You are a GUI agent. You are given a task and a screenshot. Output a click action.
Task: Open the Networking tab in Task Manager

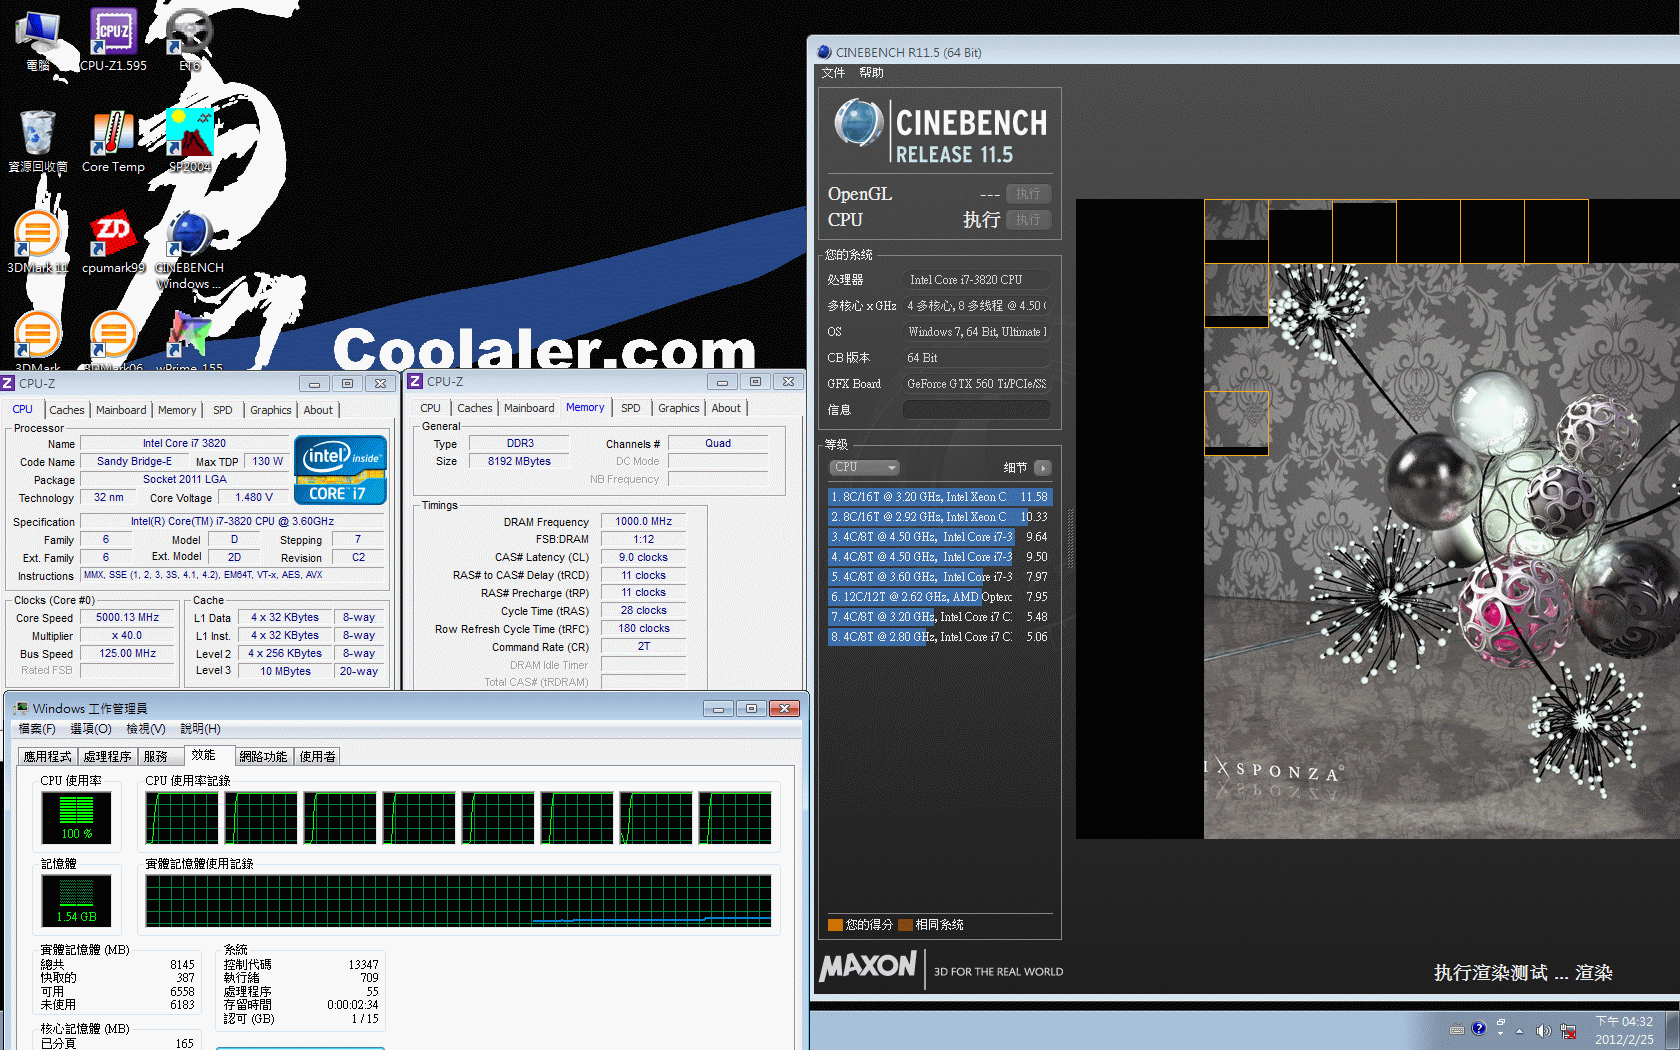(264, 757)
